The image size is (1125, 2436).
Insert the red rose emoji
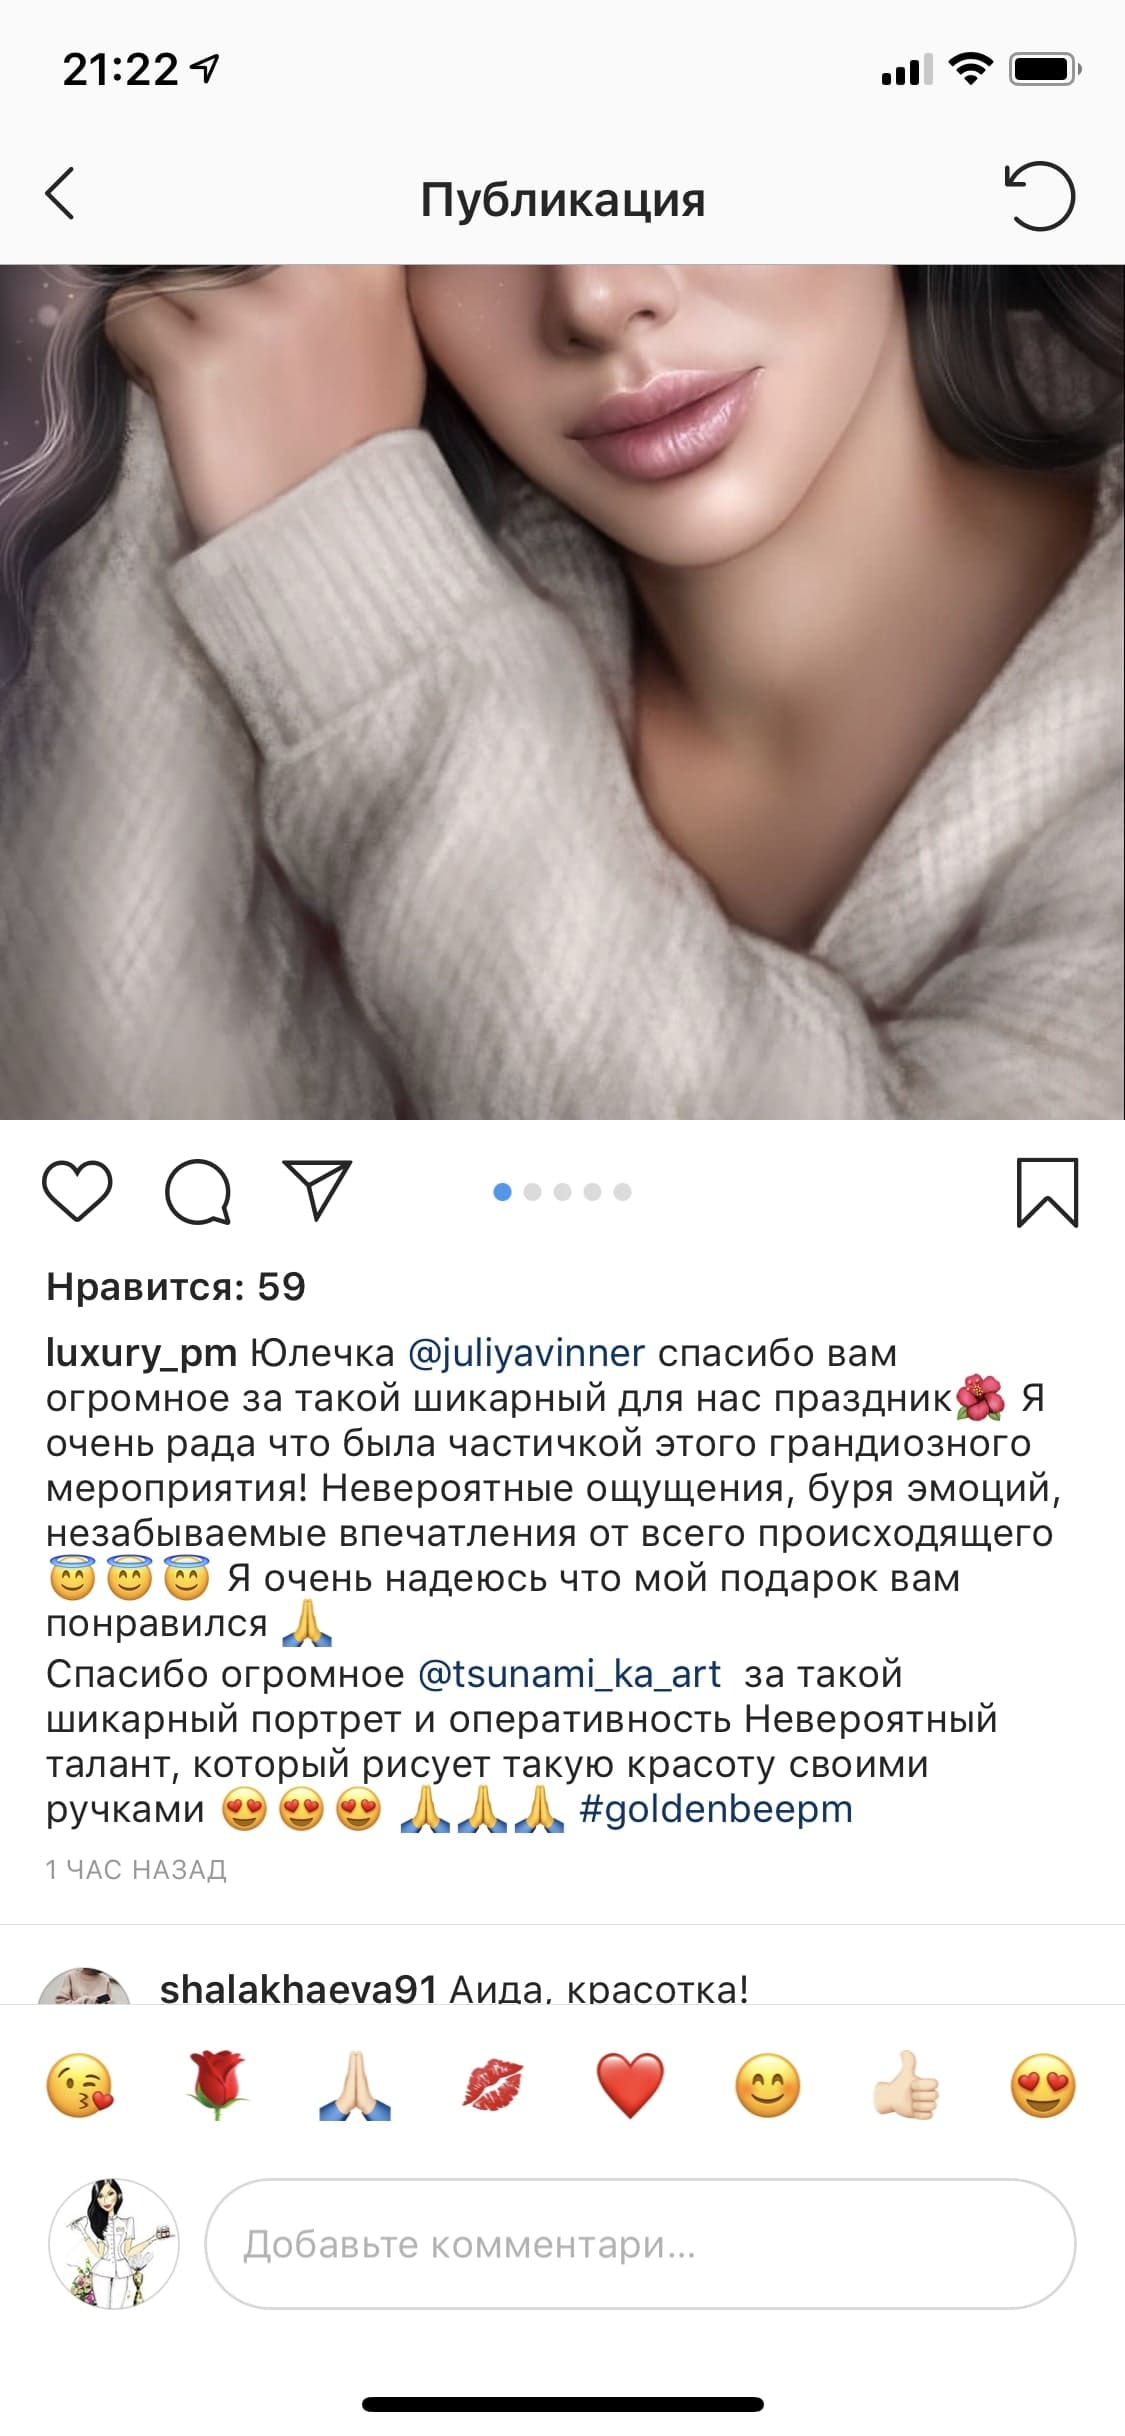218,2086
